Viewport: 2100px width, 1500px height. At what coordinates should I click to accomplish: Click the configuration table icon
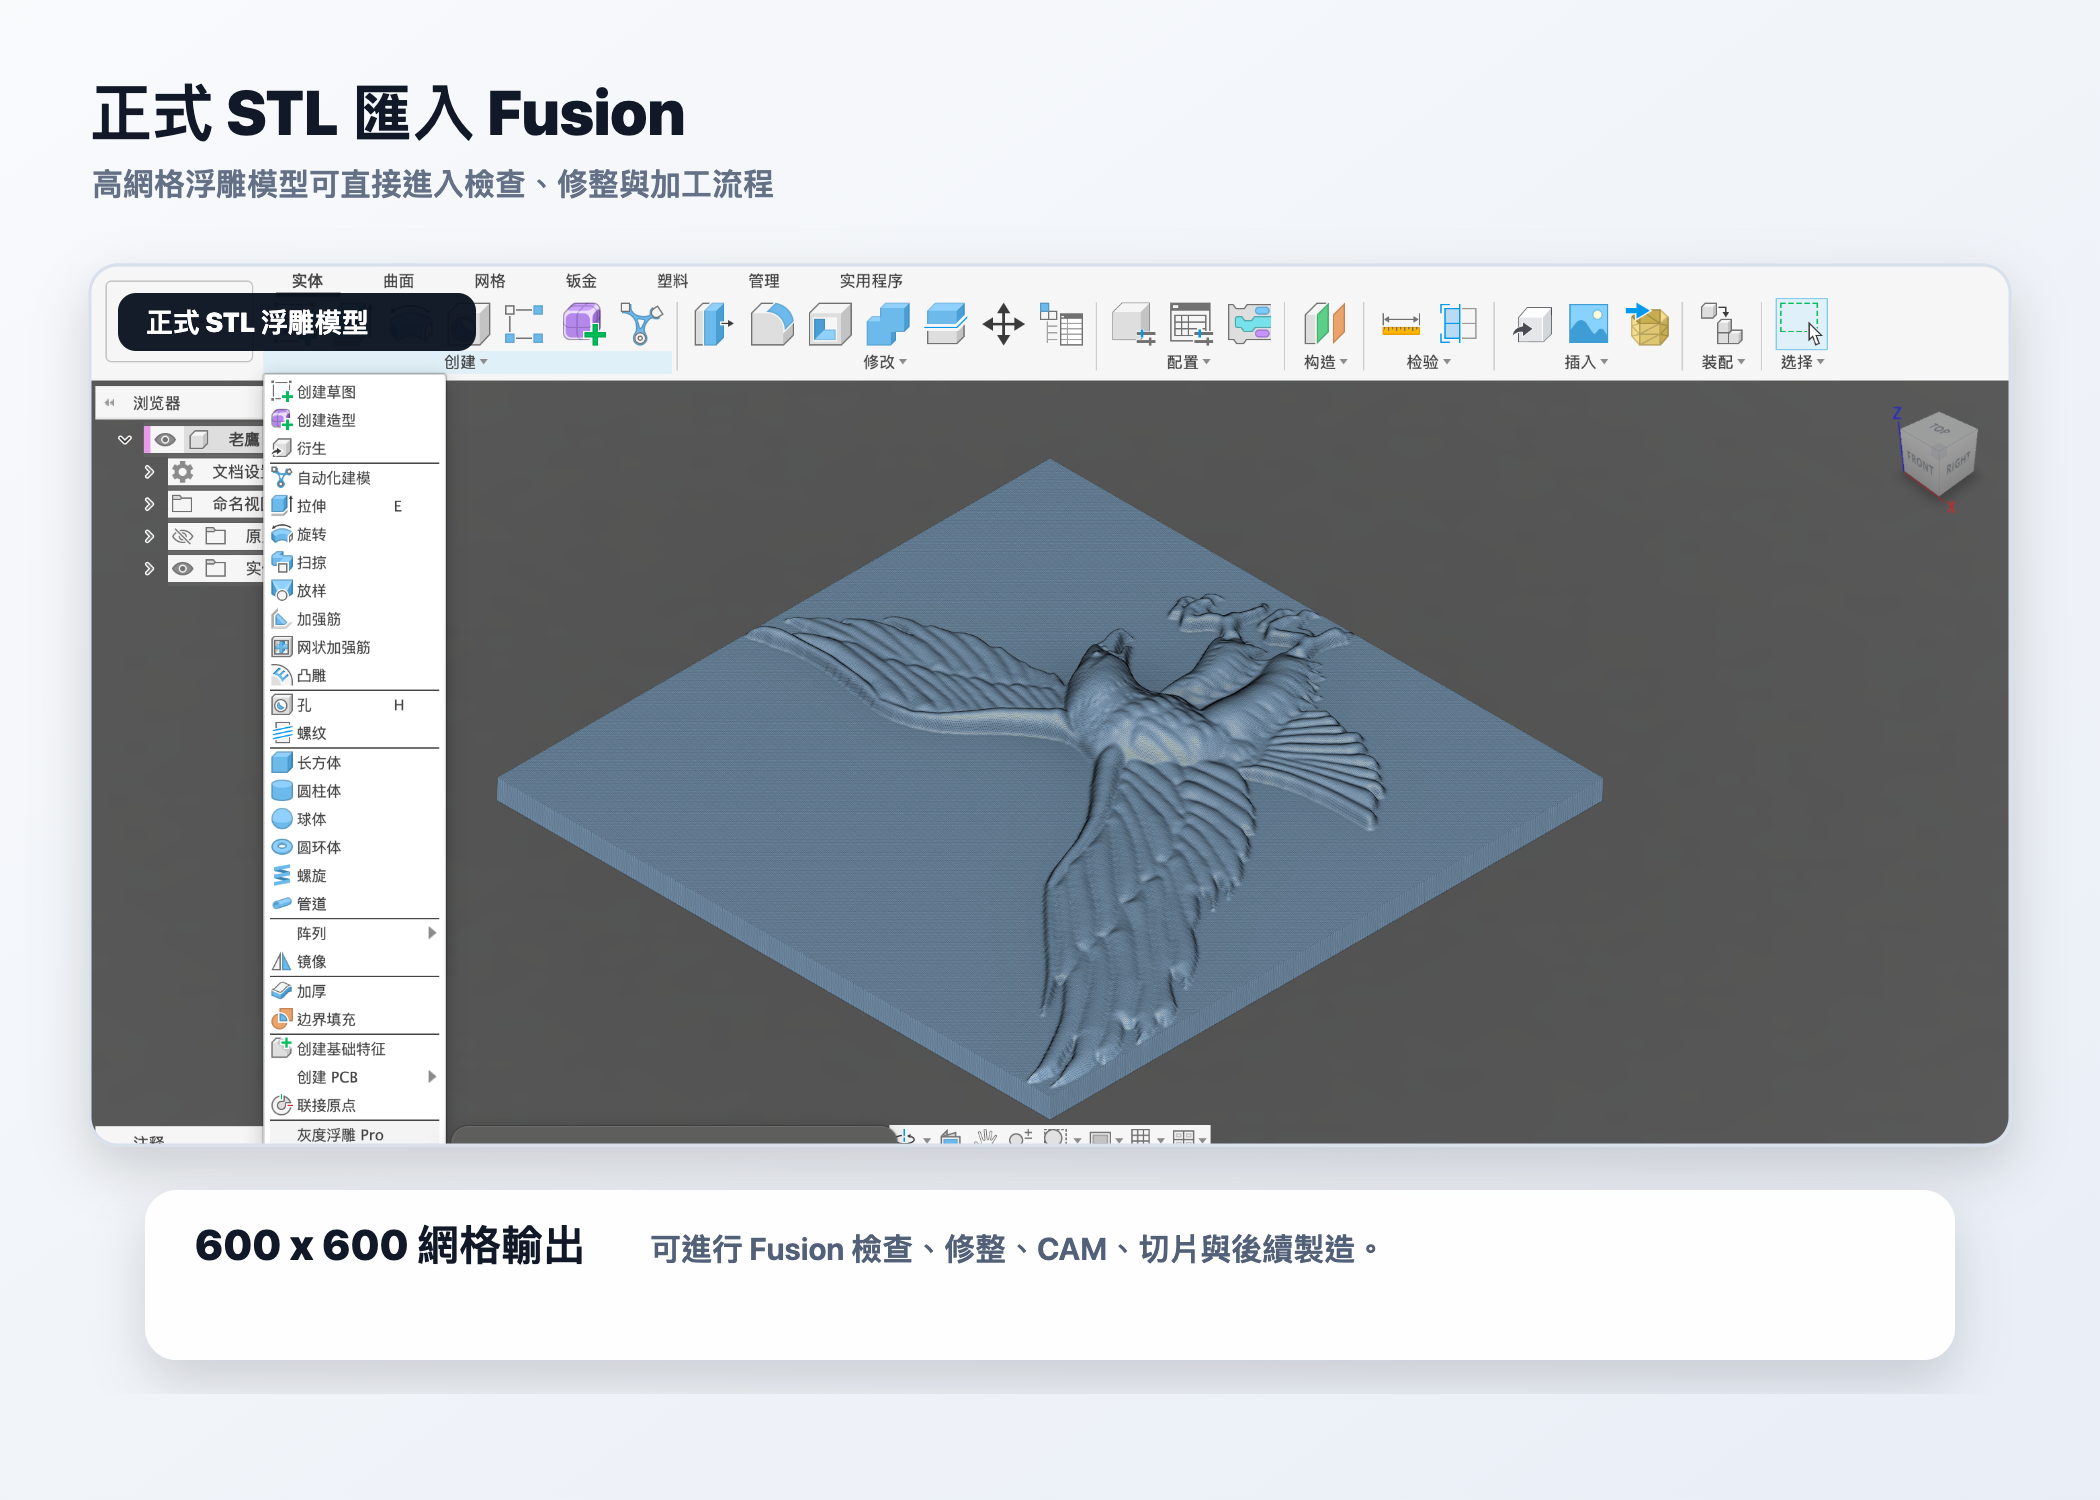tap(1191, 324)
